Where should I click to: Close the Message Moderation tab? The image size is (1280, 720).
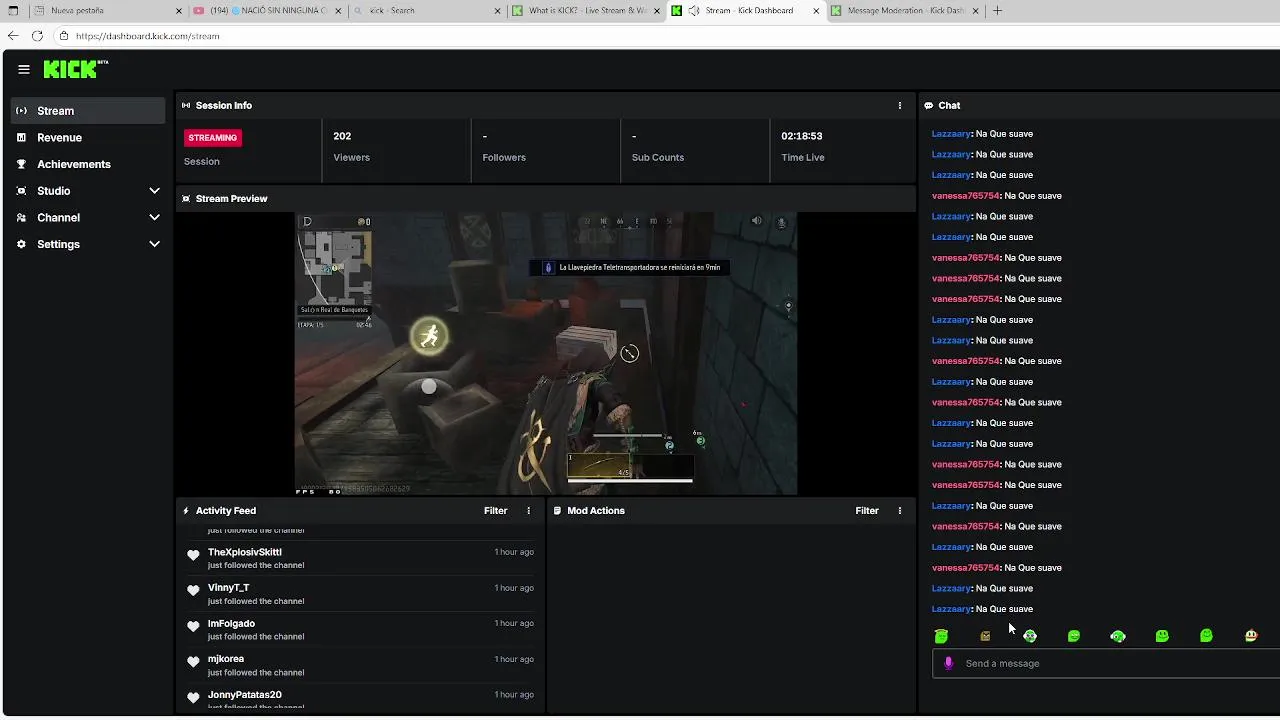pos(975,11)
